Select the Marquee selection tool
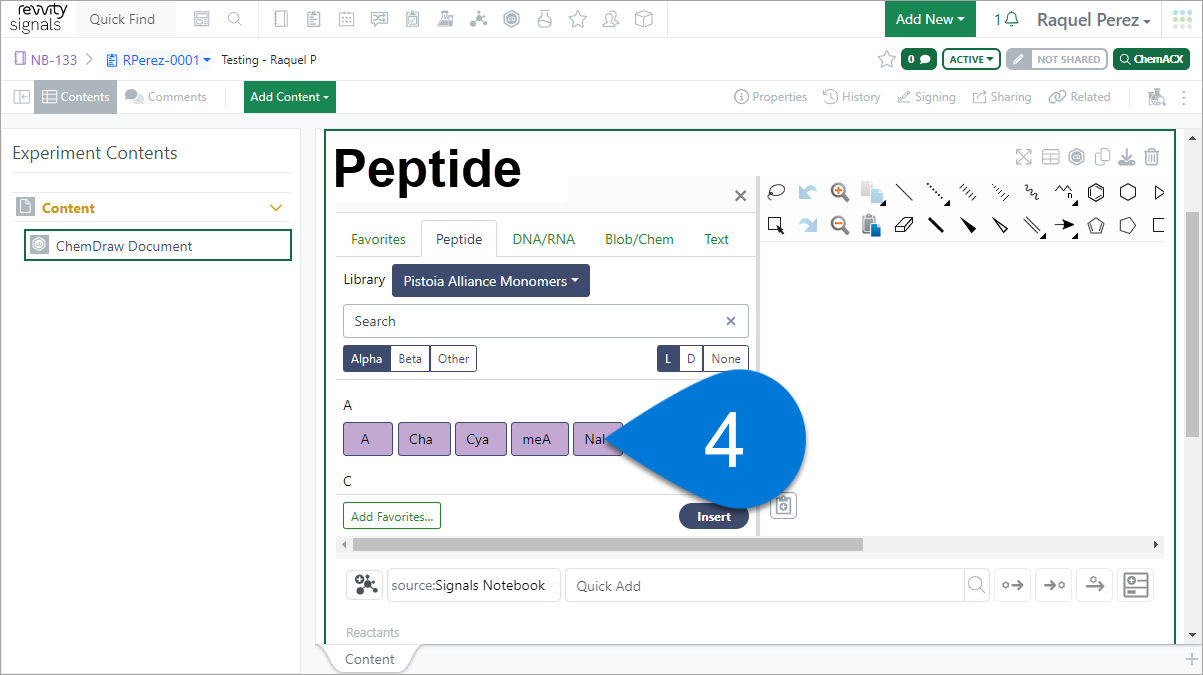 775,225
